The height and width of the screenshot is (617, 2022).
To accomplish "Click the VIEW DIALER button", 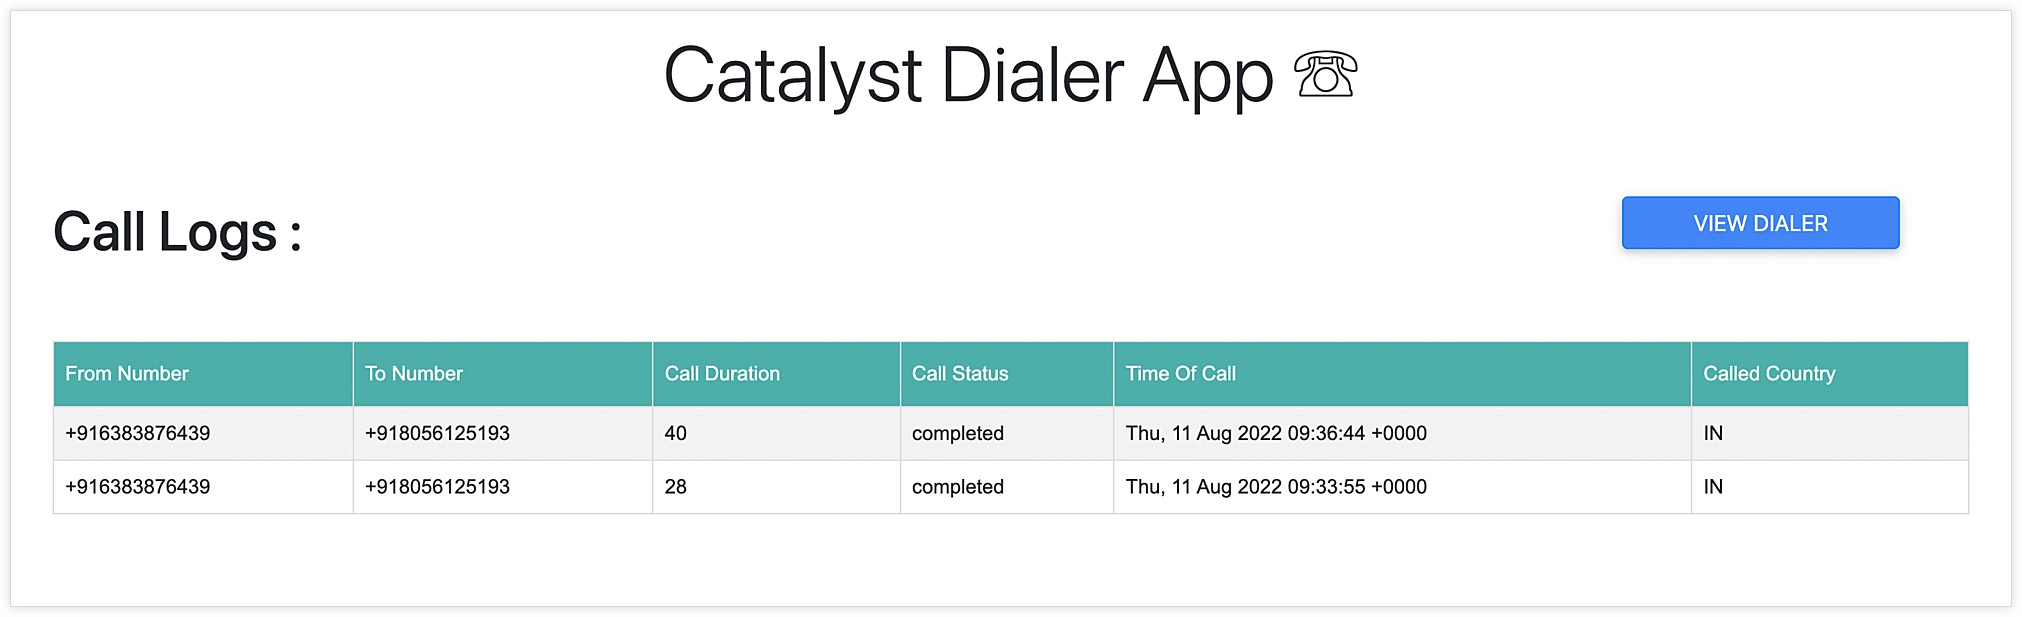I will (x=1760, y=223).
